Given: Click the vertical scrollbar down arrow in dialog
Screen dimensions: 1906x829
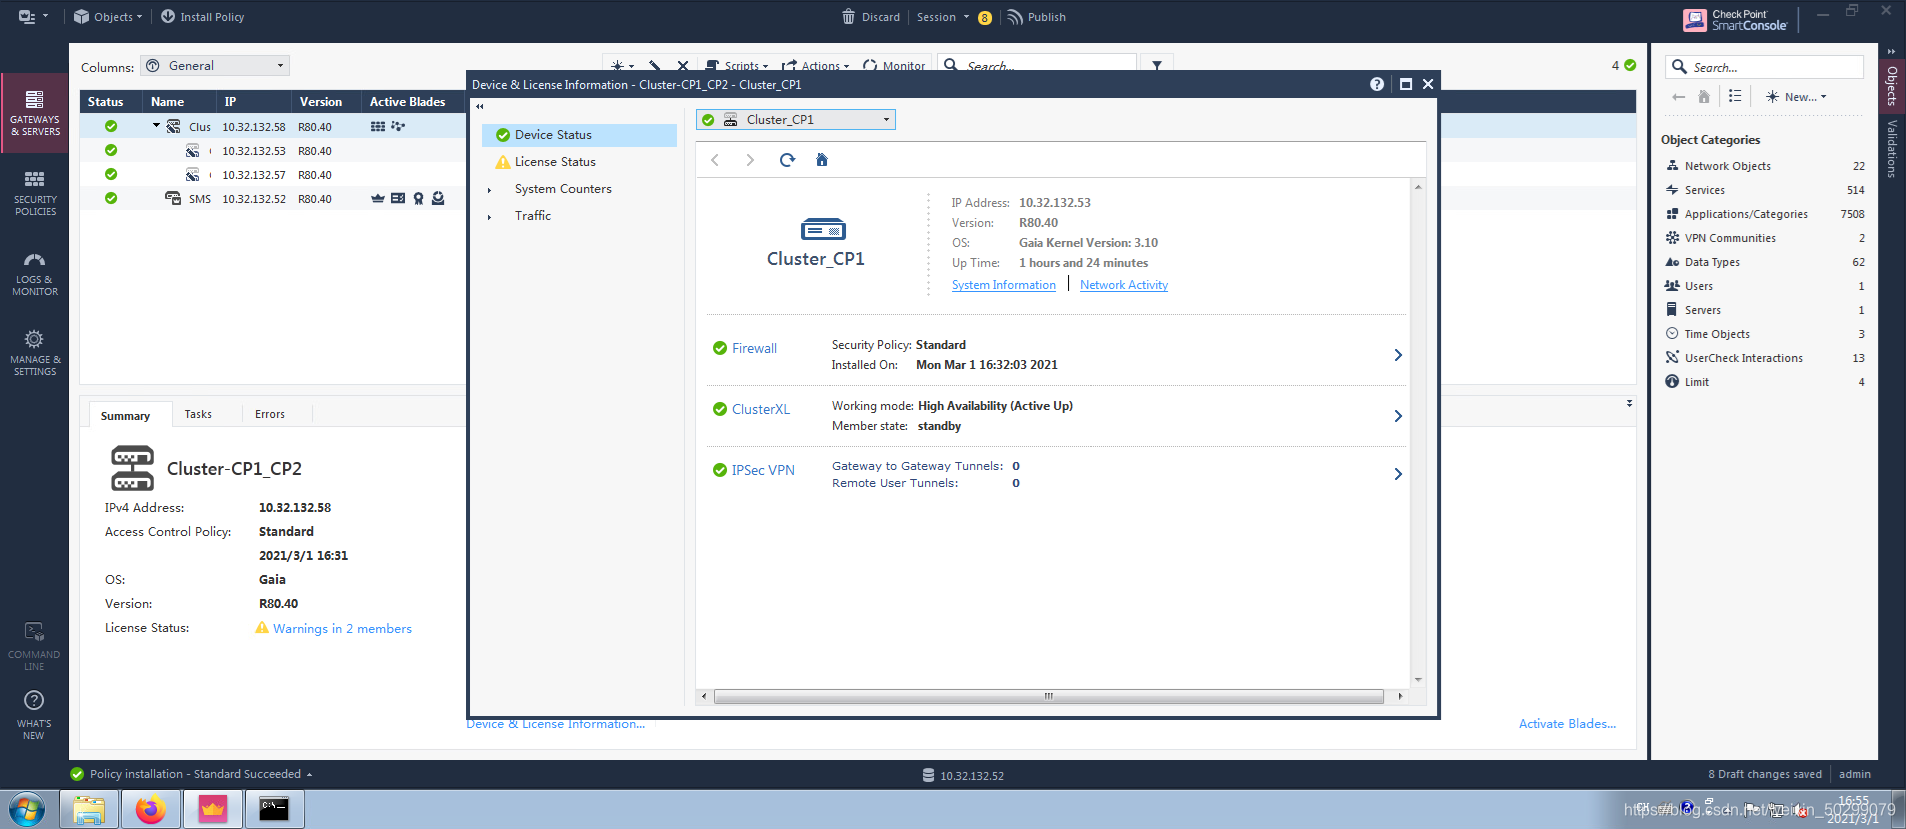Looking at the screenshot, I should pos(1418,680).
